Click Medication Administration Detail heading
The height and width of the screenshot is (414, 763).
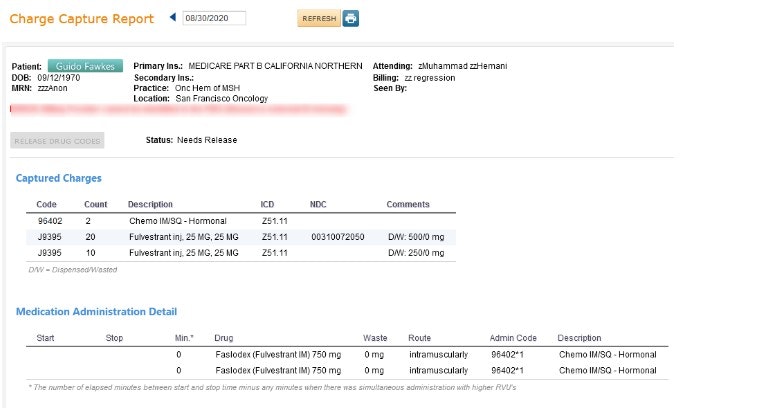click(96, 312)
